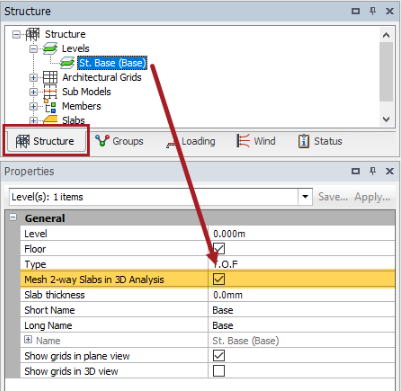The width and height of the screenshot is (401, 391).
Task: Click the Architectural Grids icon
Action: pos(50,77)
